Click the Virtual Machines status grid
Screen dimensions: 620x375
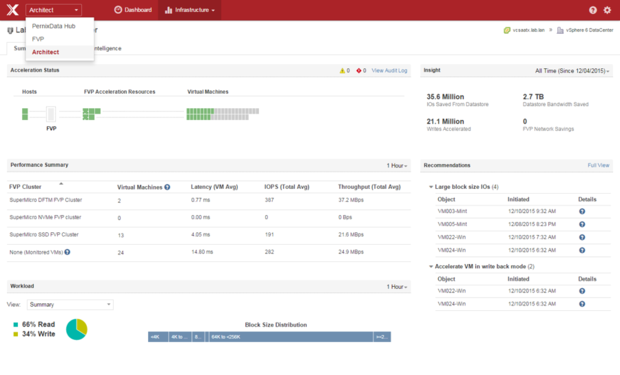[223, 114]
